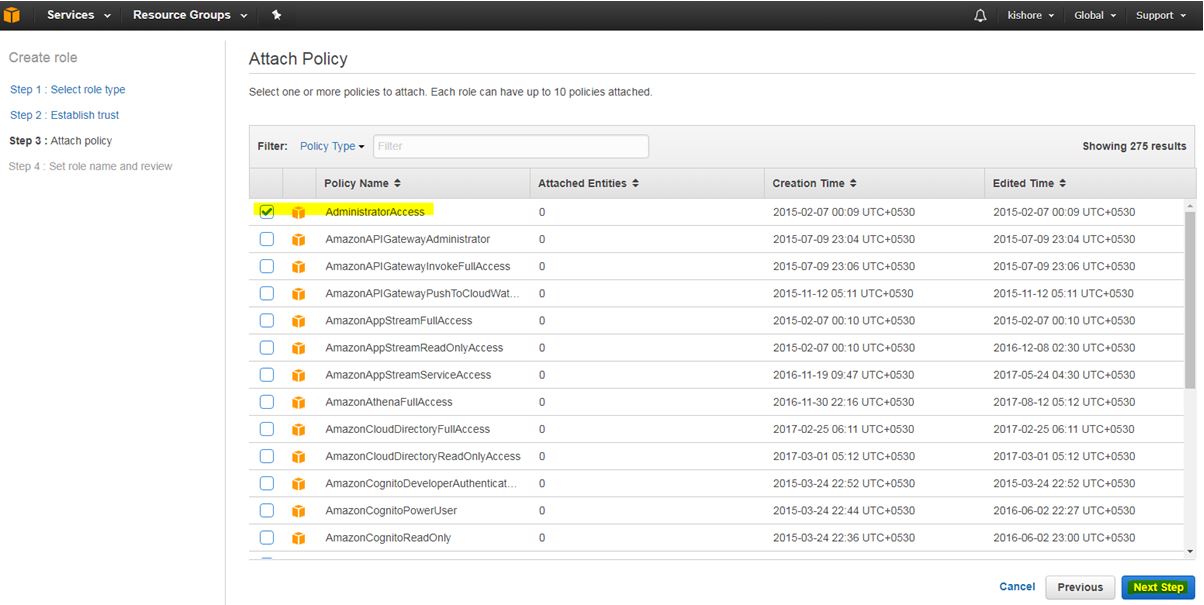Sort by Policy Name column arrows
Screen dimensions: 1204x605
coord(397,184)
